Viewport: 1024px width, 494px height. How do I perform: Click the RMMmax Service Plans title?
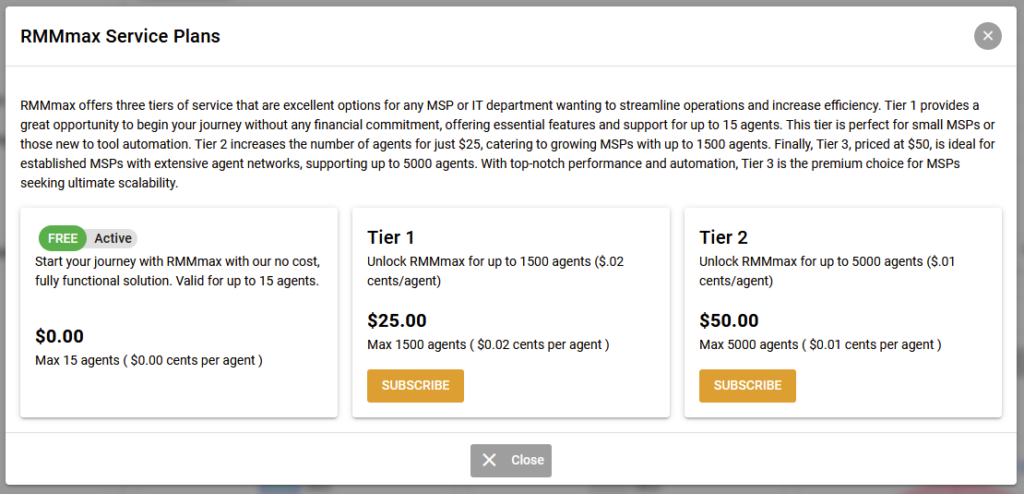tap(120, 37)
